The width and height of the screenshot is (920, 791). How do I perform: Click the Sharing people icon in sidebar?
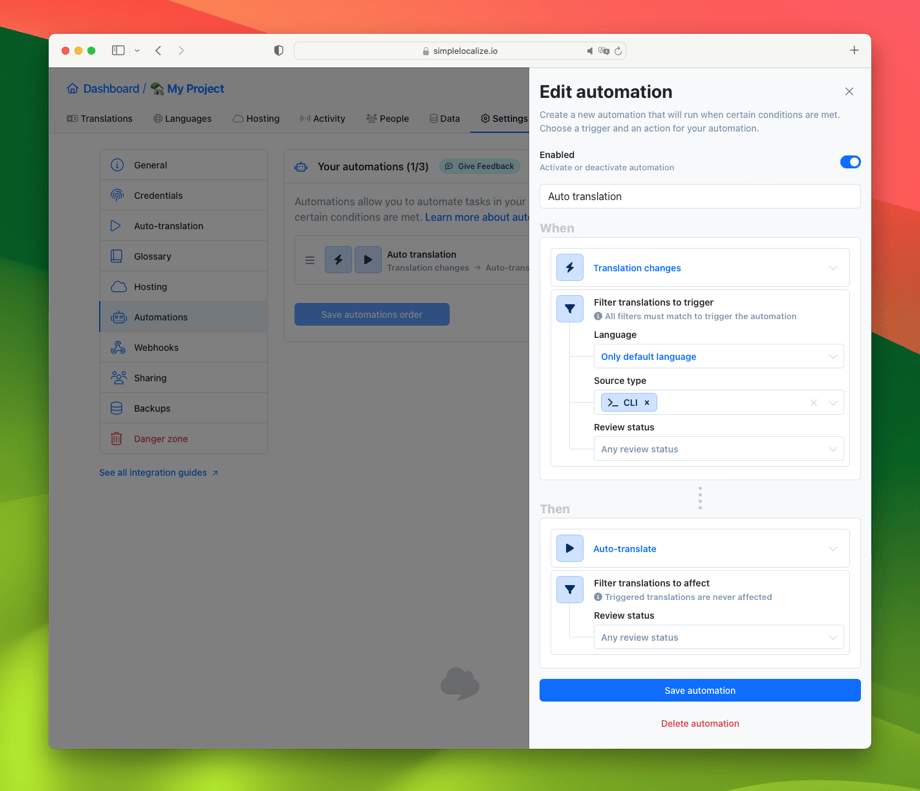(x=119, y=378)
